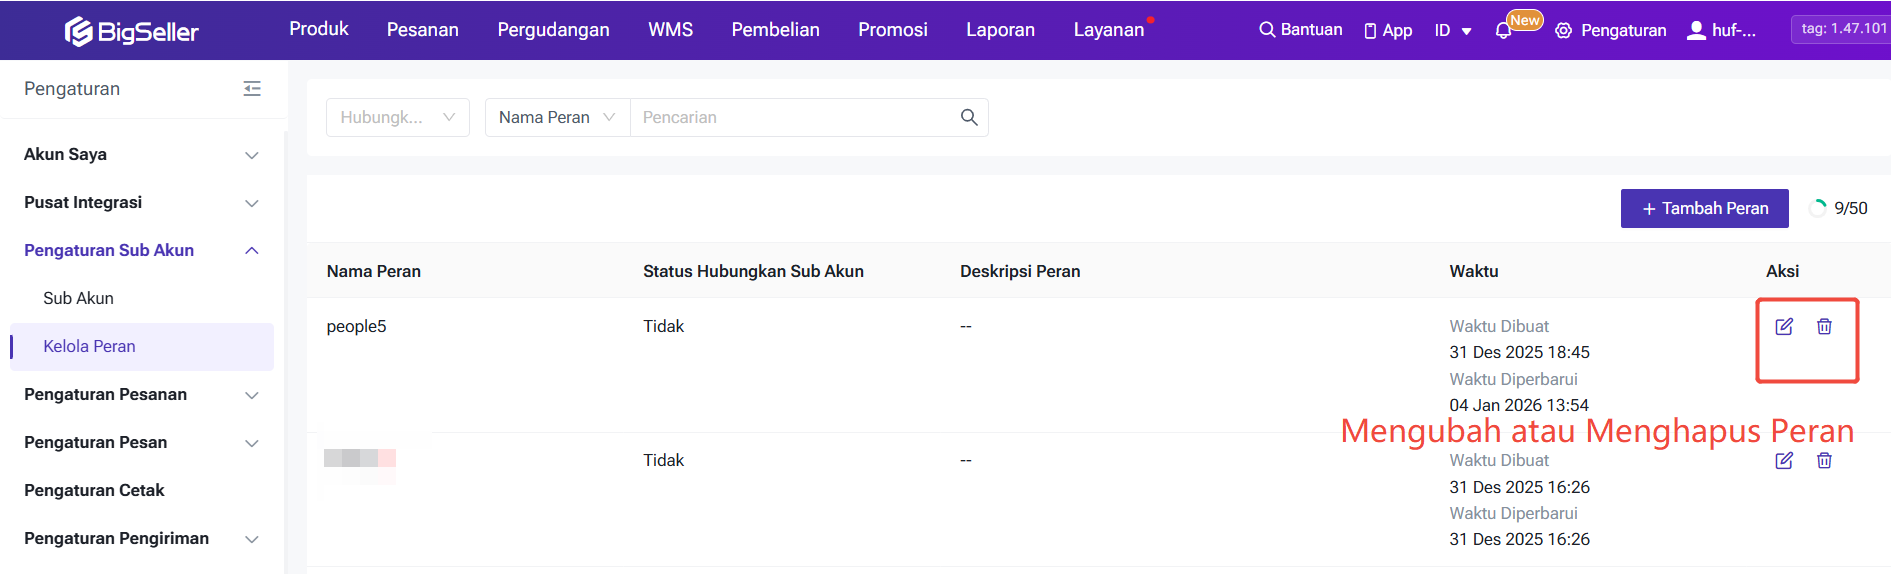Viewport: 1891px width, 574px height.
Task: Open the Nama Peran search type dropdown
Action: tap(557, 117)
